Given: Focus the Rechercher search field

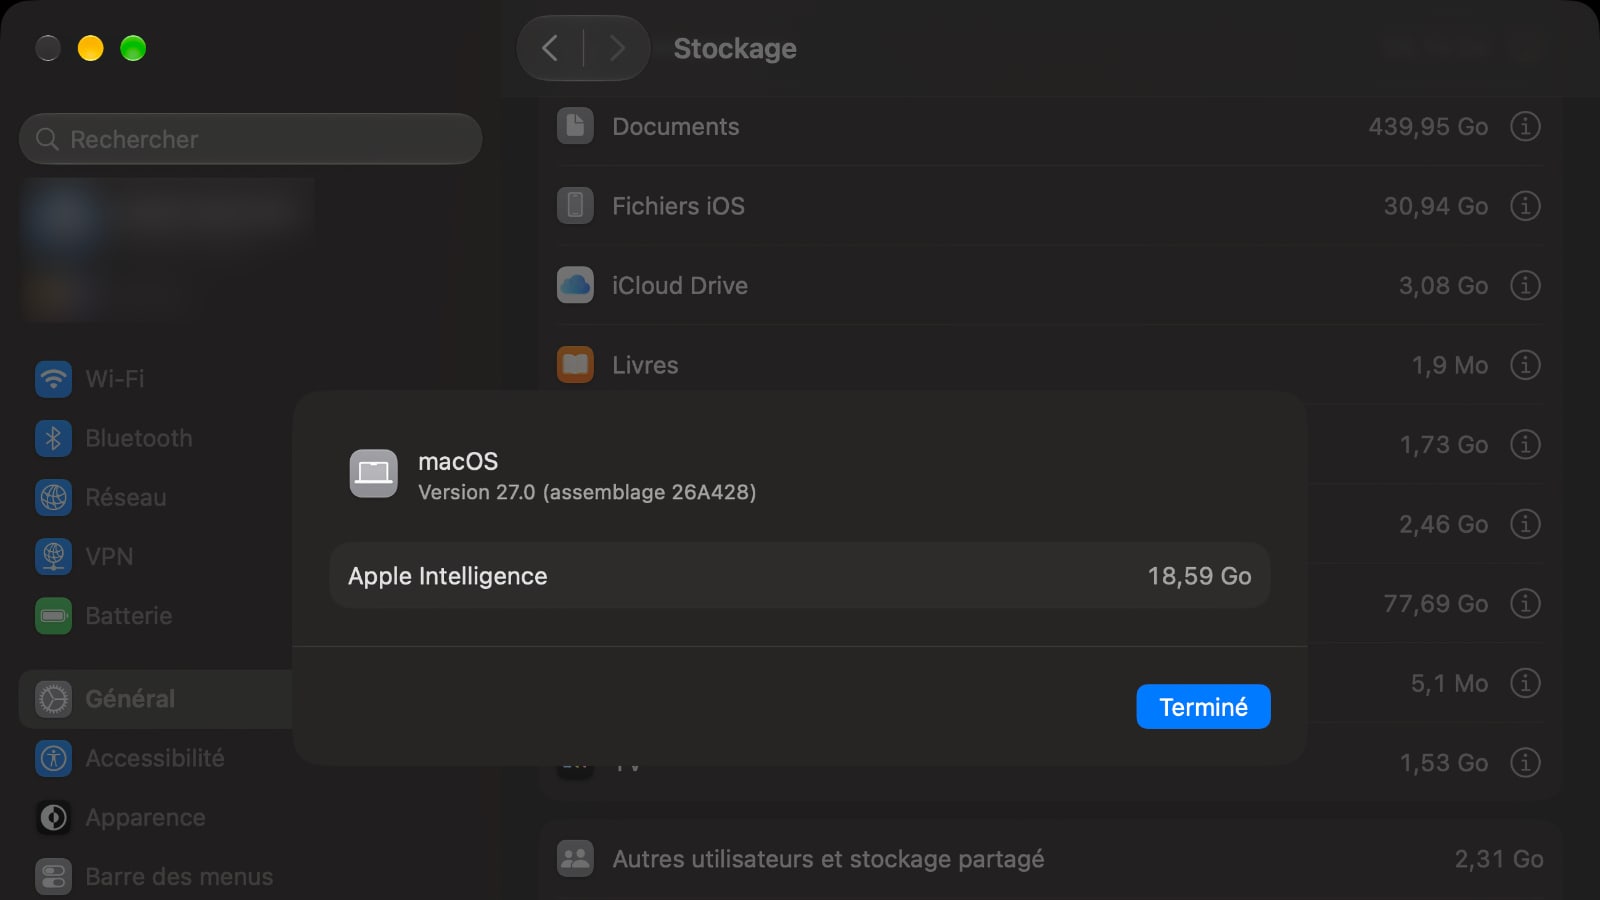Looking at the screenshot, I should click(x=251, y=139).
